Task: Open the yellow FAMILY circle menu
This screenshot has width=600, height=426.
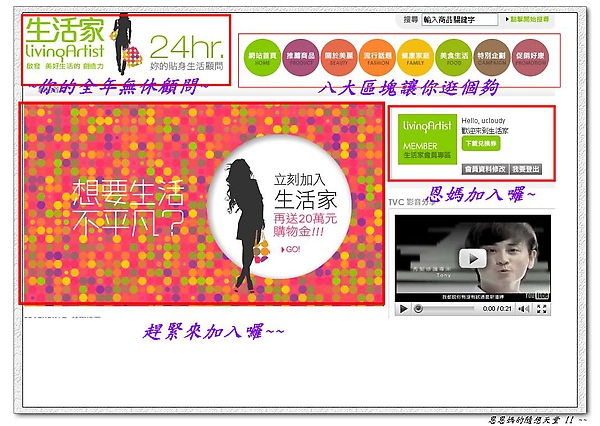Action: pos(416,58)
